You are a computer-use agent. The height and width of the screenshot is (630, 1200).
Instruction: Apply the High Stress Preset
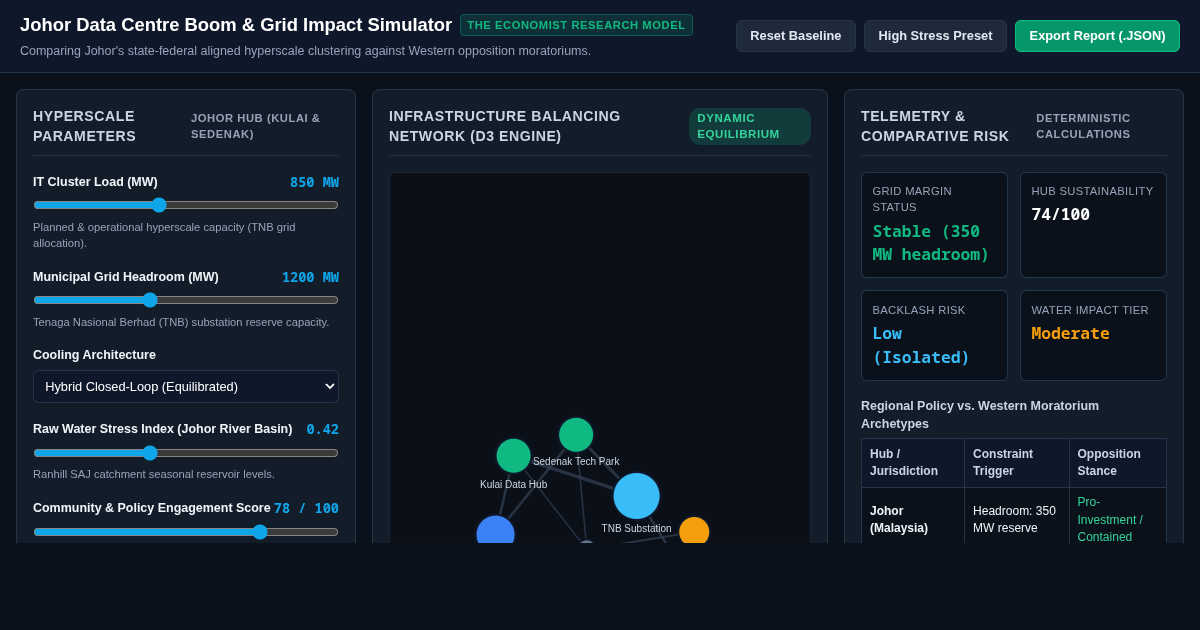point(935,36)
